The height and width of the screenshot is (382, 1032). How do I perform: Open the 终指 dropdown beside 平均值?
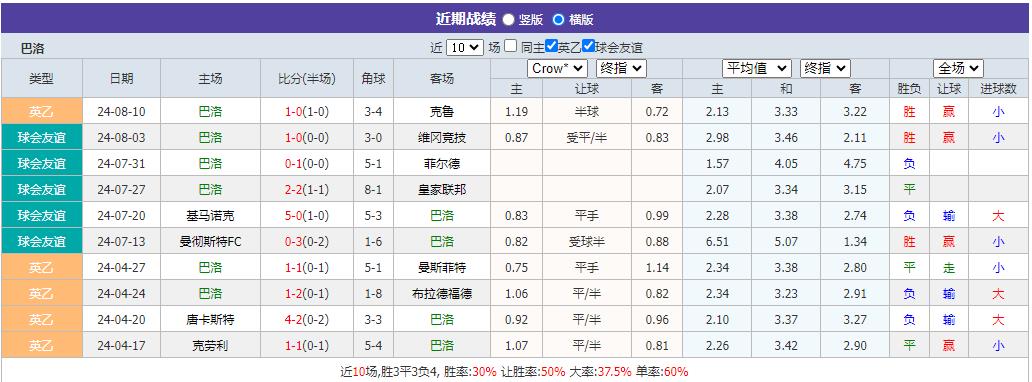[x=825, y=68]
